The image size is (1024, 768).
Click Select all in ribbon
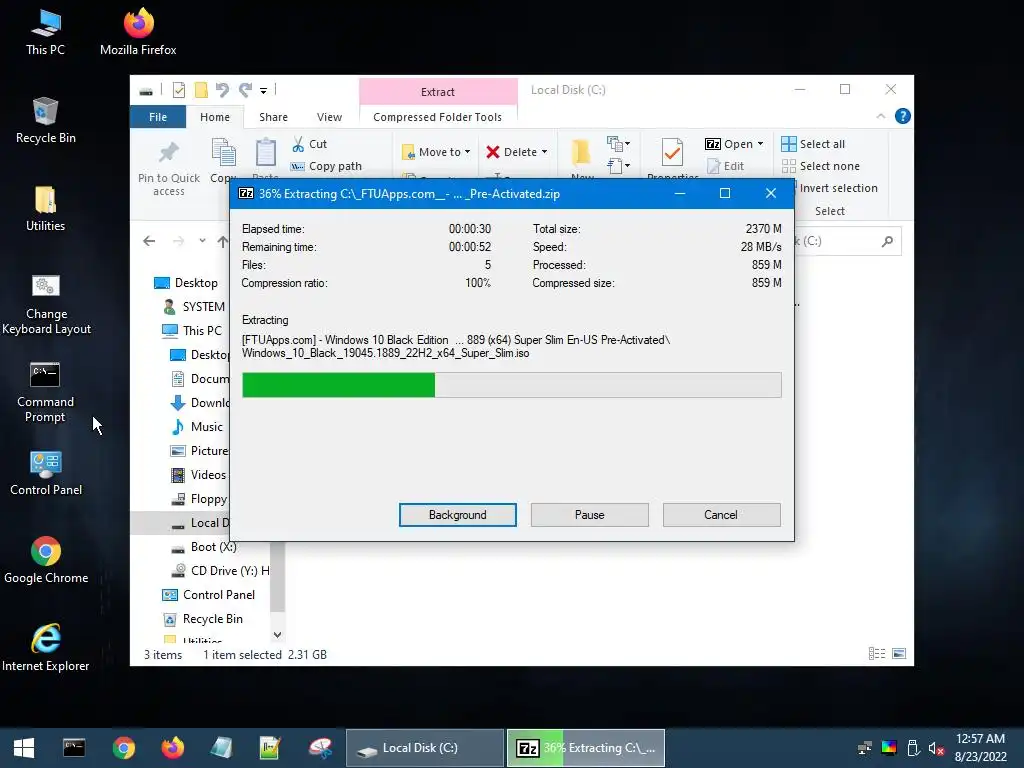pyautogui.click(x=814, y=144)
